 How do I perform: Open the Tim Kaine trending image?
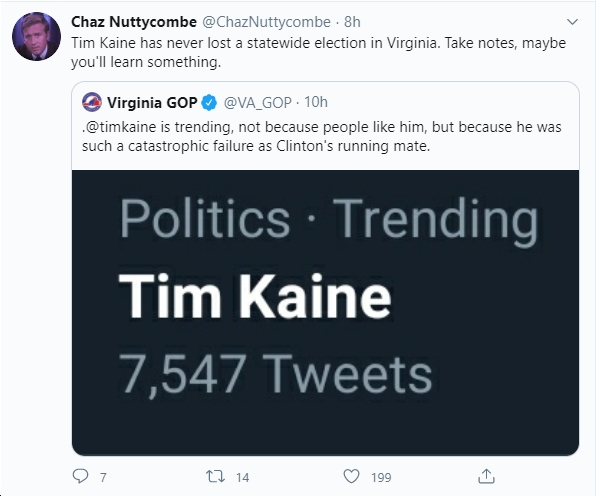[x=325, y=313]
